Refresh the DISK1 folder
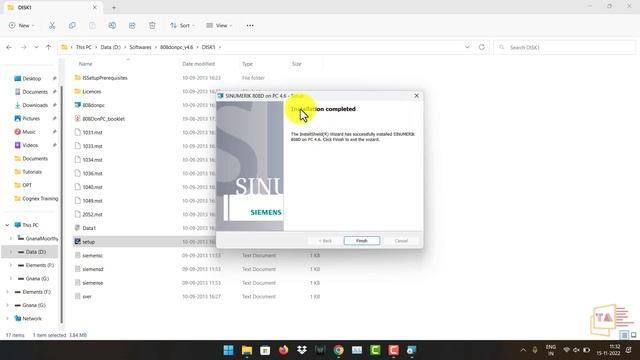 (x=482, y=47)
